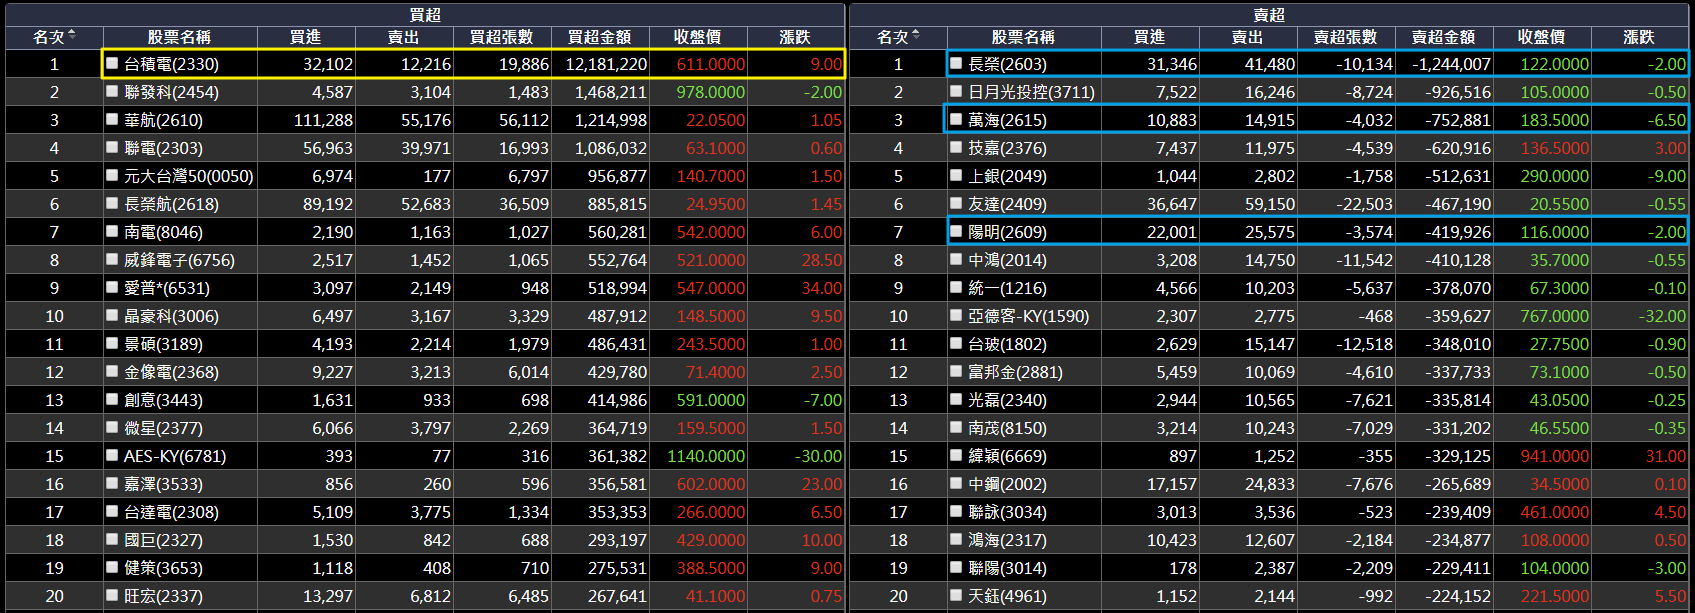Click the 賣超張數 column header
Screen dimensions: 1695x613
click(x=1345, y=37)
